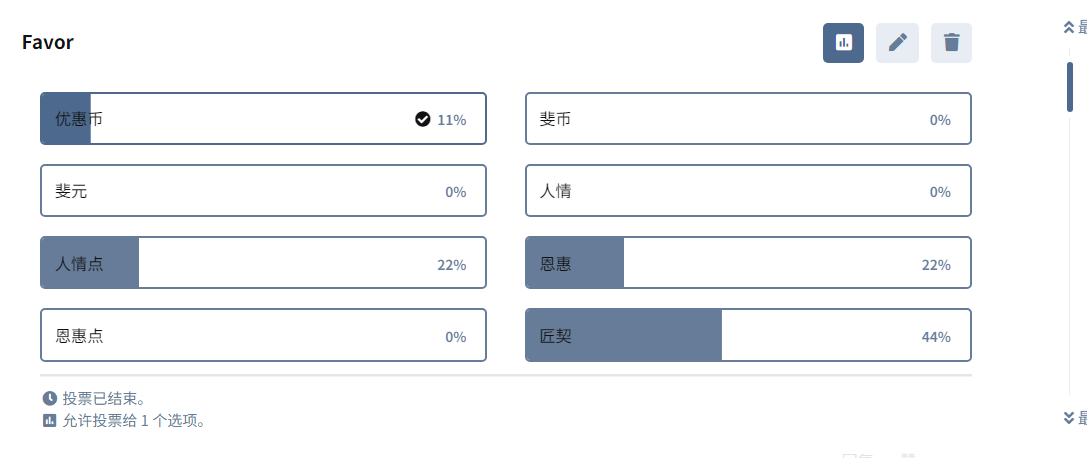The height and width of the screenshot is (458, 1087).
Task: Select the 人情点 option bar
Action: (x=263, y=263)
